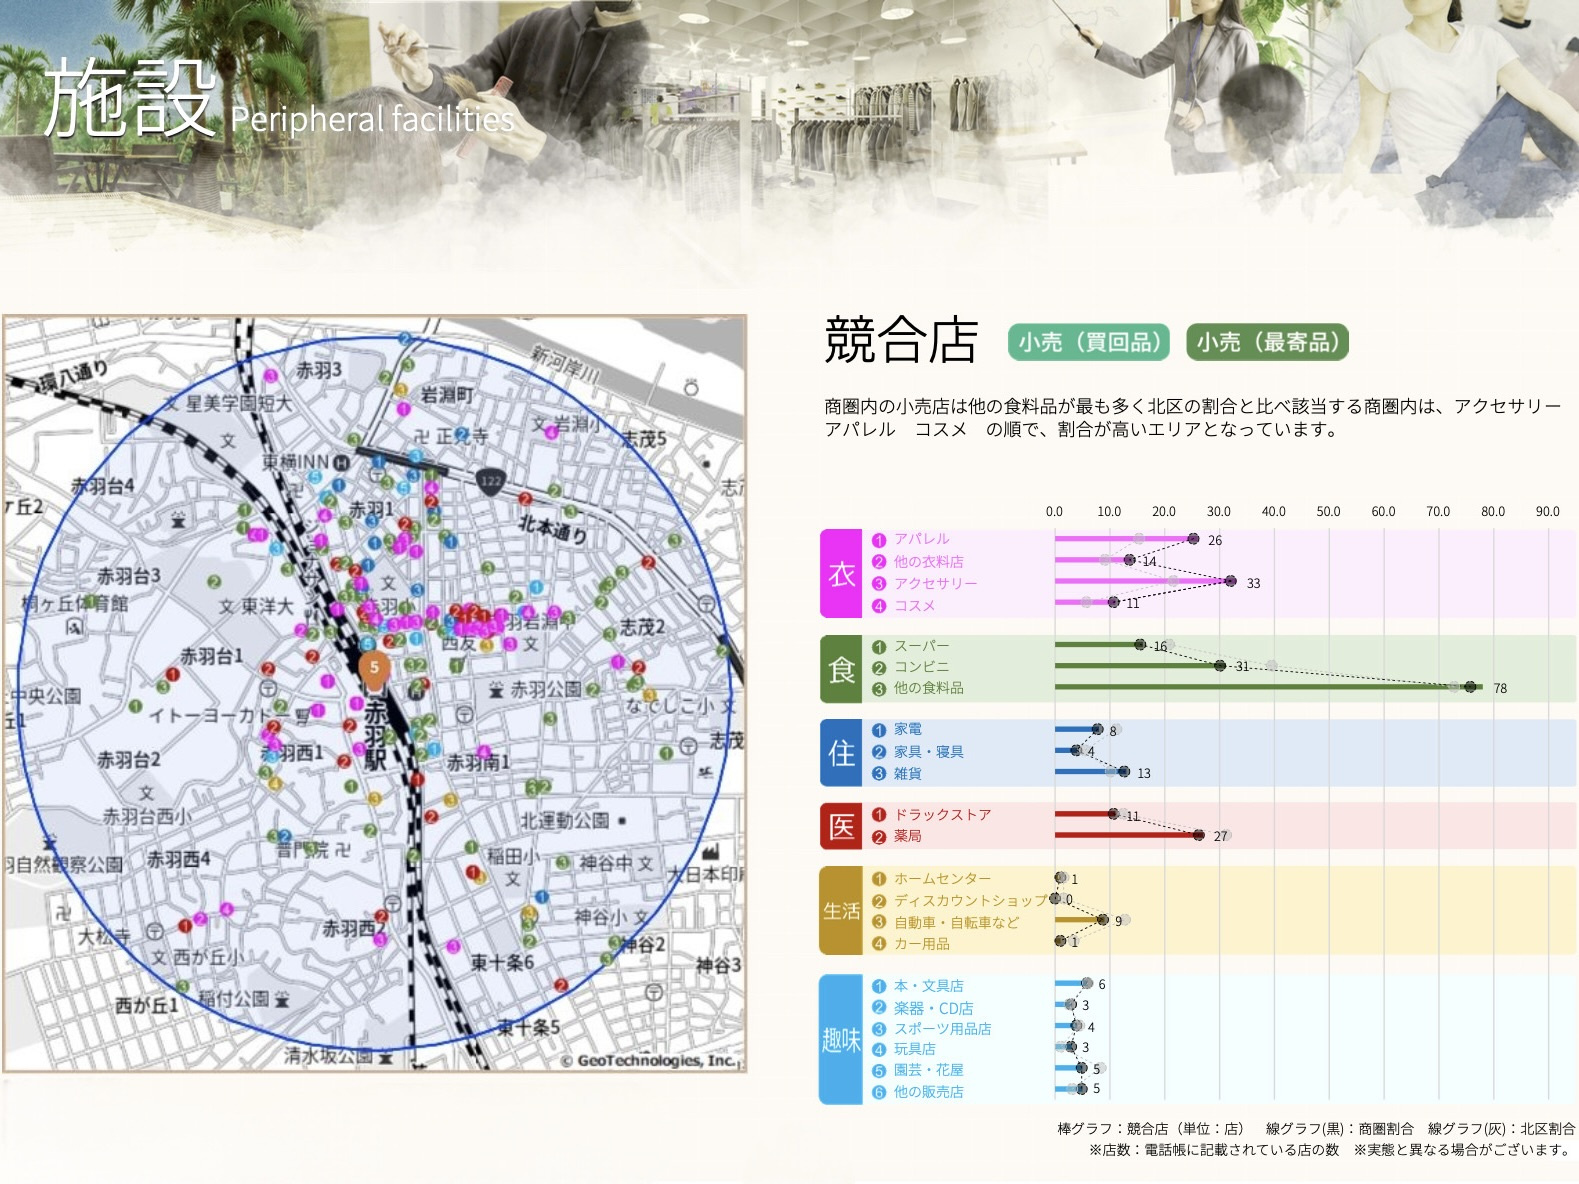
Task: Click the 薬局 bar endpoint marked 27
Action: 1199,835
